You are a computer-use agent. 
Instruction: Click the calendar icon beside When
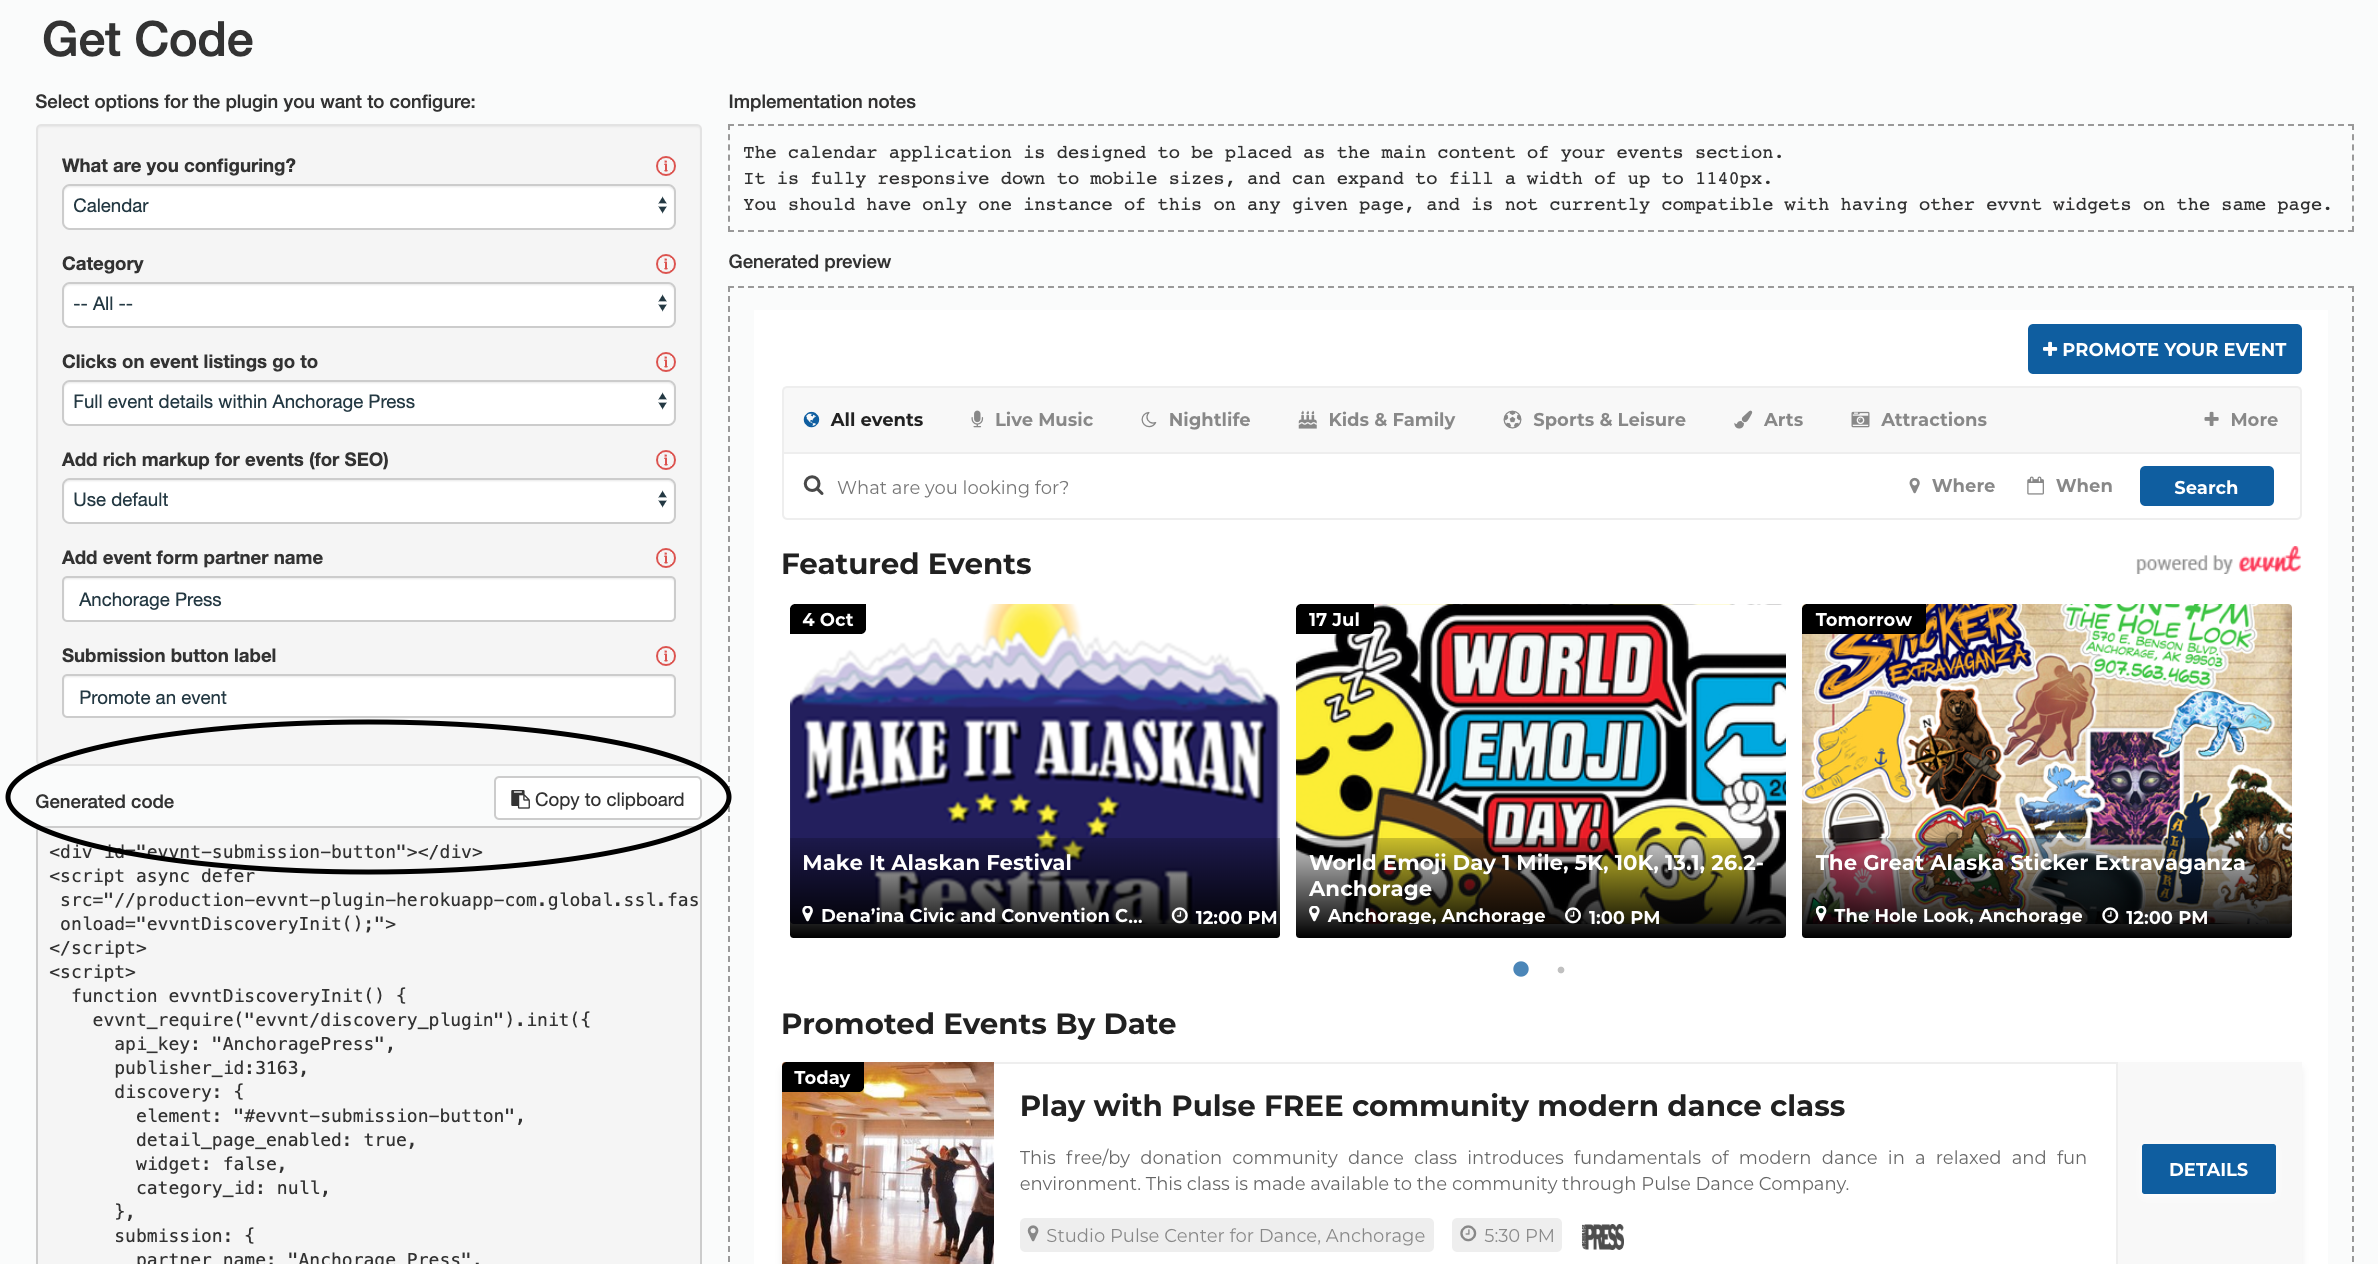click(2035, 486)
